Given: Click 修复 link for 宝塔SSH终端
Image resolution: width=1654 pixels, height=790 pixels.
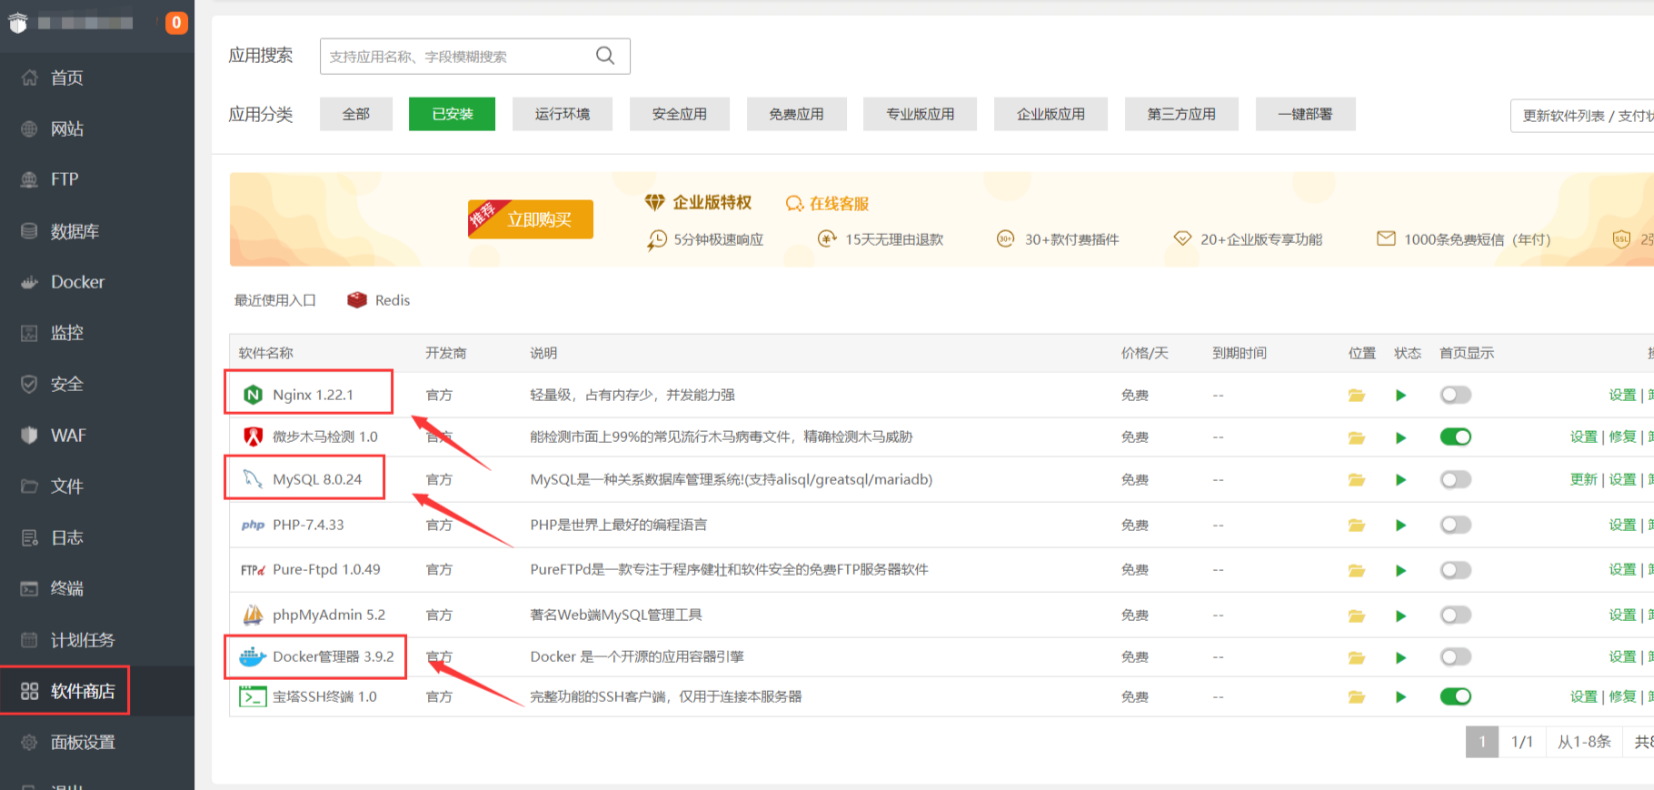Looking at the screenshot, I should (1622, 697).
